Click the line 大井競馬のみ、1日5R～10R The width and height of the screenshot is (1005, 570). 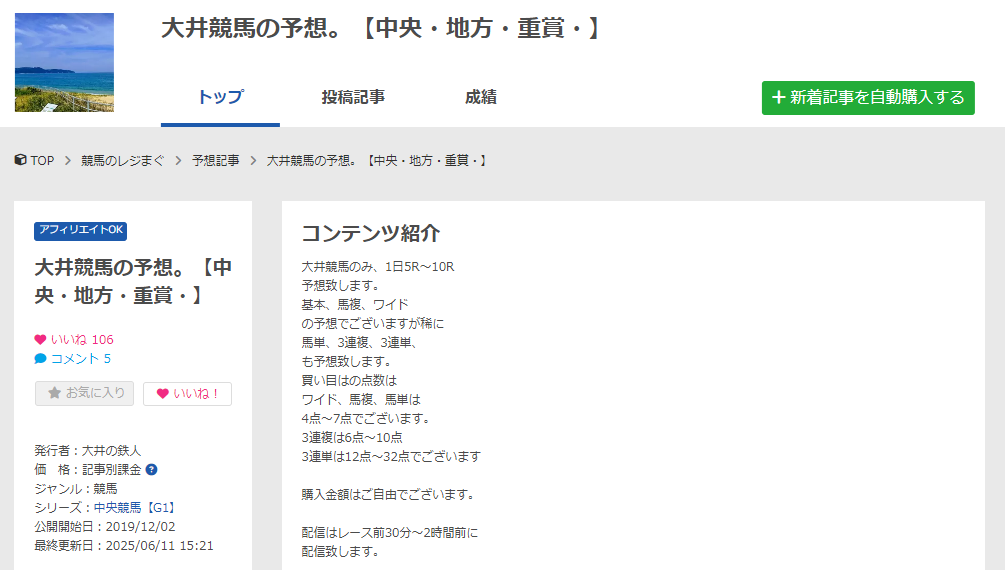pos(378,267)
